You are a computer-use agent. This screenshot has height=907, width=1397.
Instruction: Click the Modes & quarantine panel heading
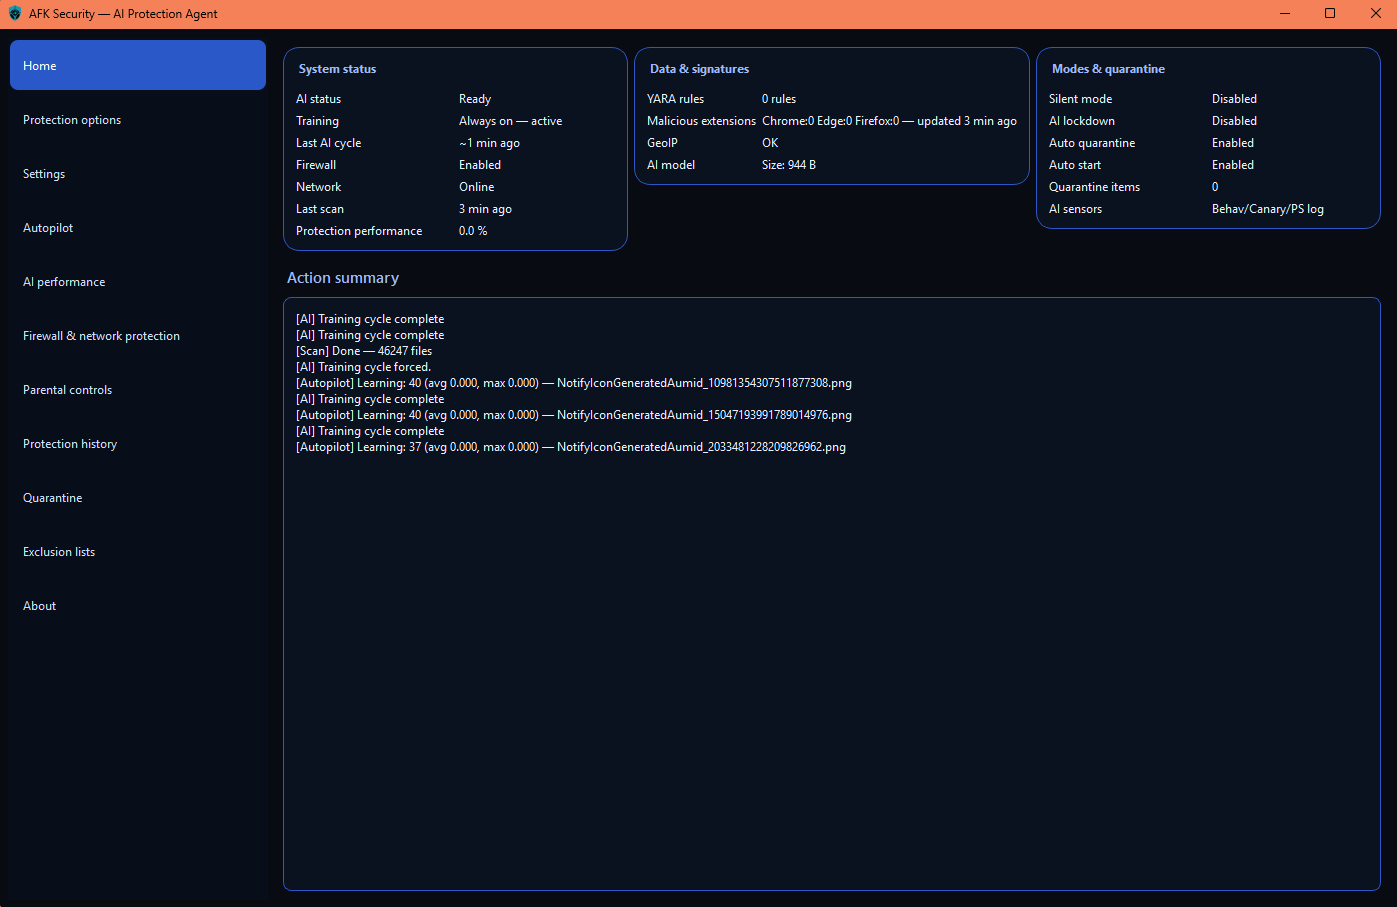(x=1108, y=69)
